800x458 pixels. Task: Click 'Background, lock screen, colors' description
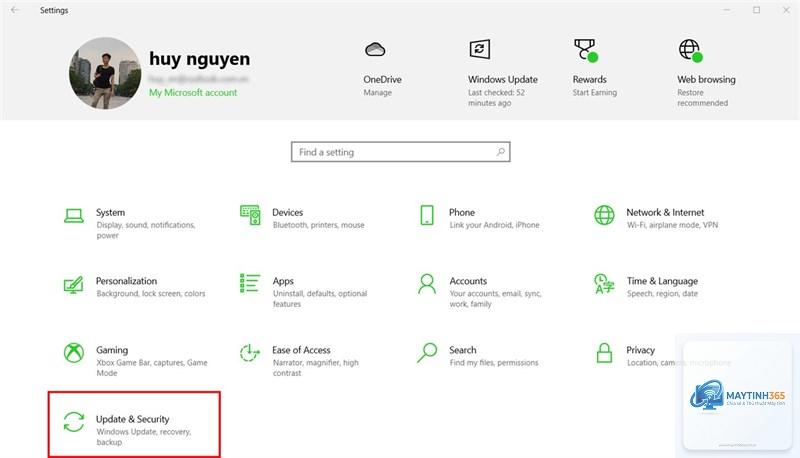[151, 293]
